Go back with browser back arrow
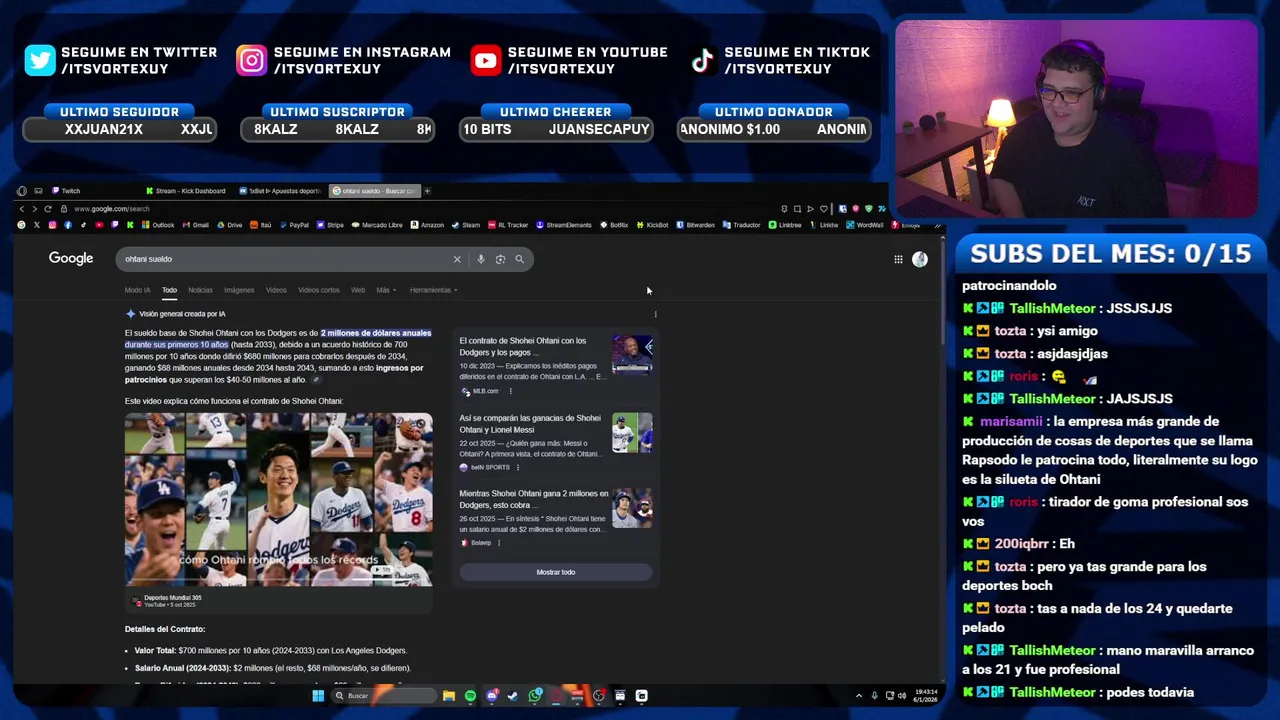Screen dimensions: 1280x720 pyautogui.click(x=22, y=209)
